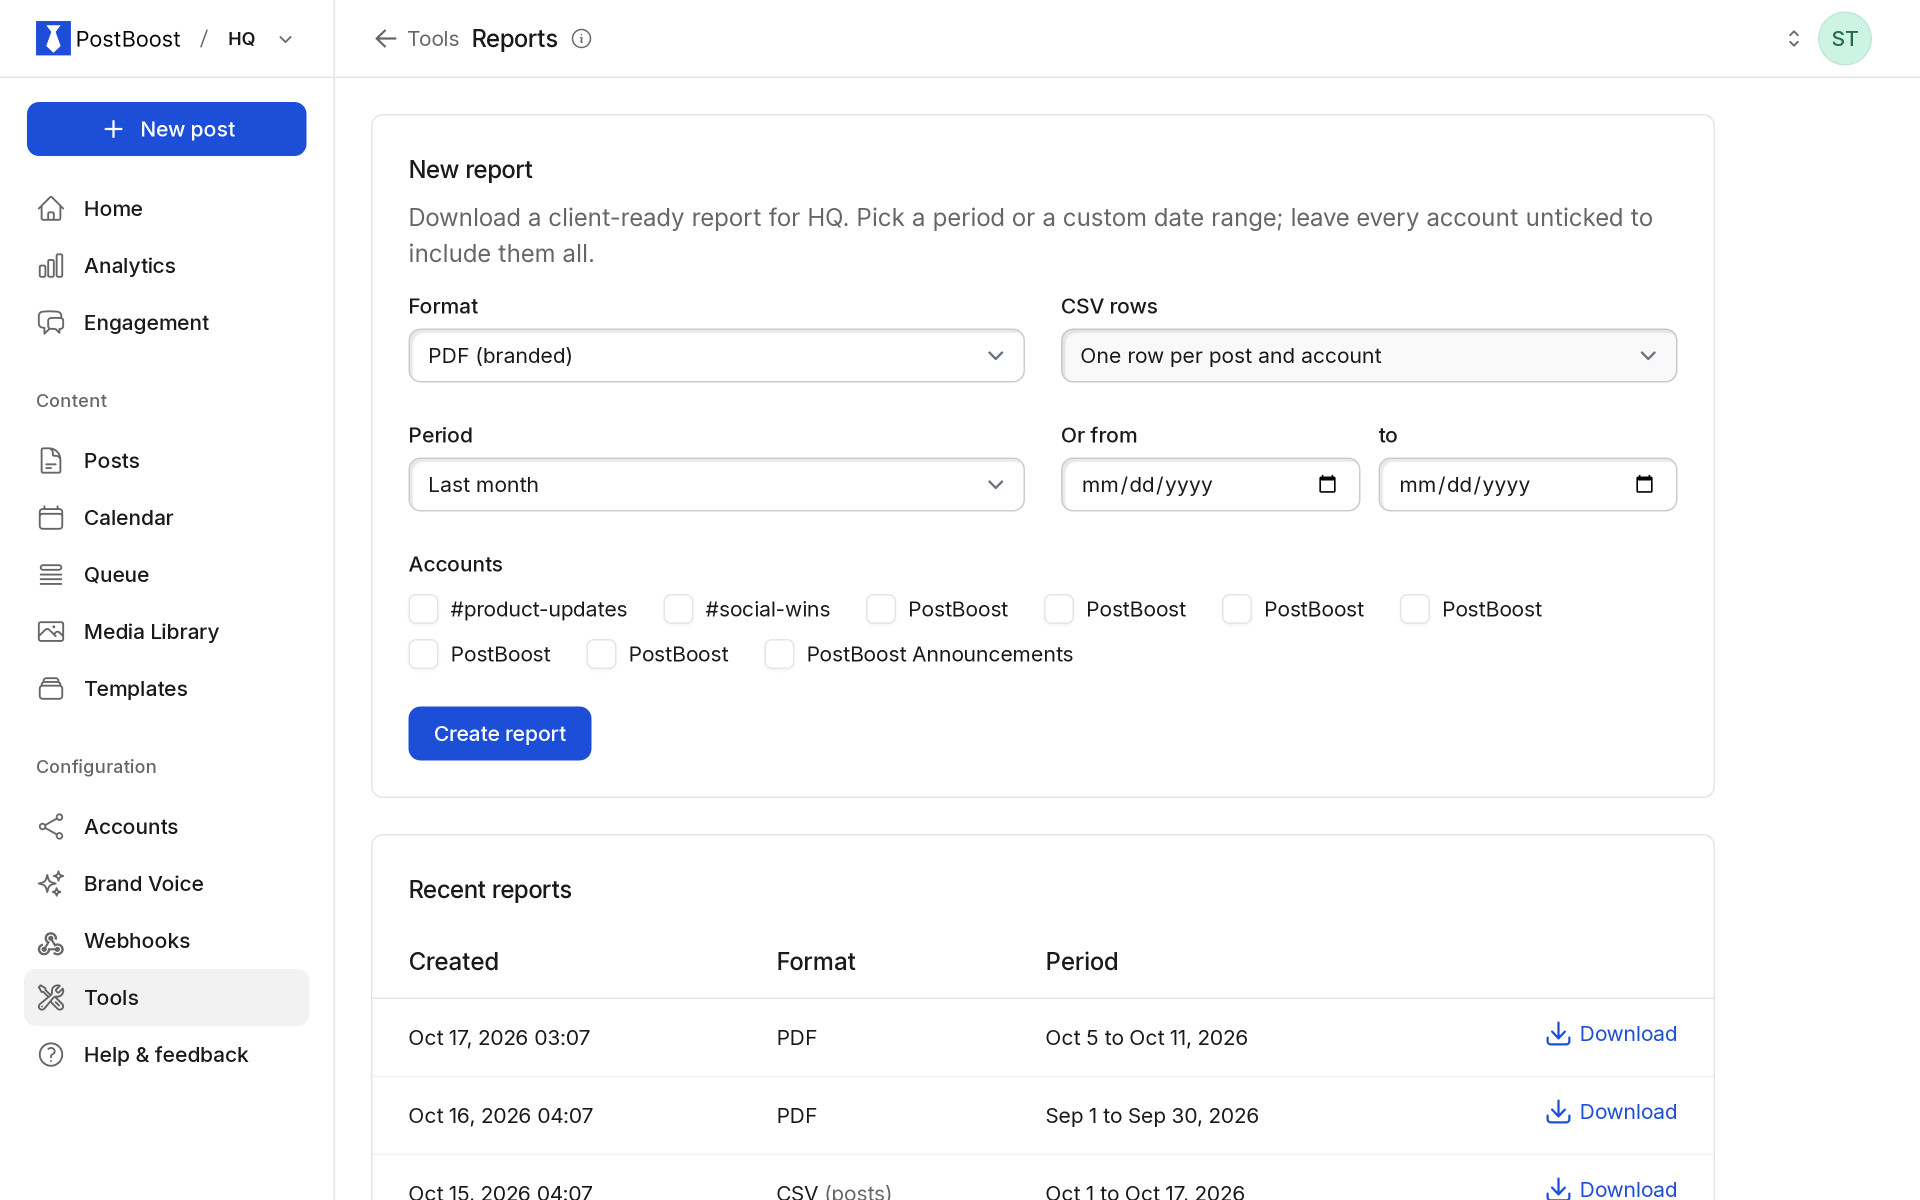Click the Tools breadcrumb link in header
Viewport: 1920px width, 1200px height.
pos(433,39)
